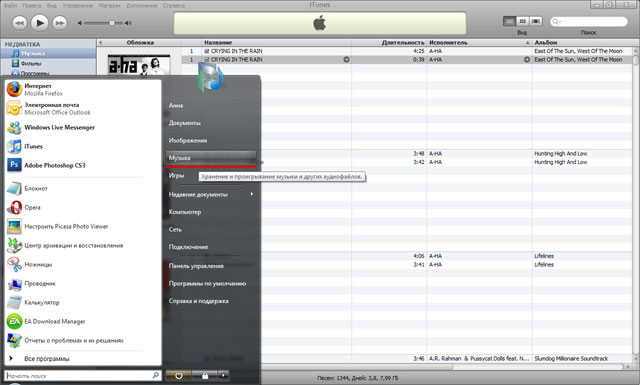
Task: Click the arrow icon beside A-HA in the 0:39 row
Action: (x=527, y=60)
